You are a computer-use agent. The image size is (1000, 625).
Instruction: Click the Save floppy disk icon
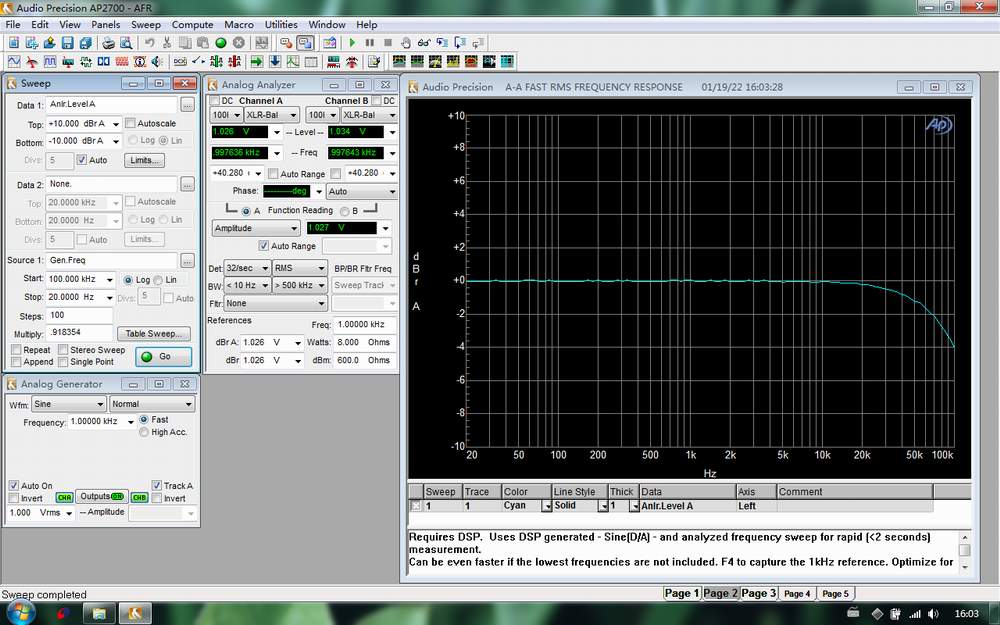coord(67,43)
